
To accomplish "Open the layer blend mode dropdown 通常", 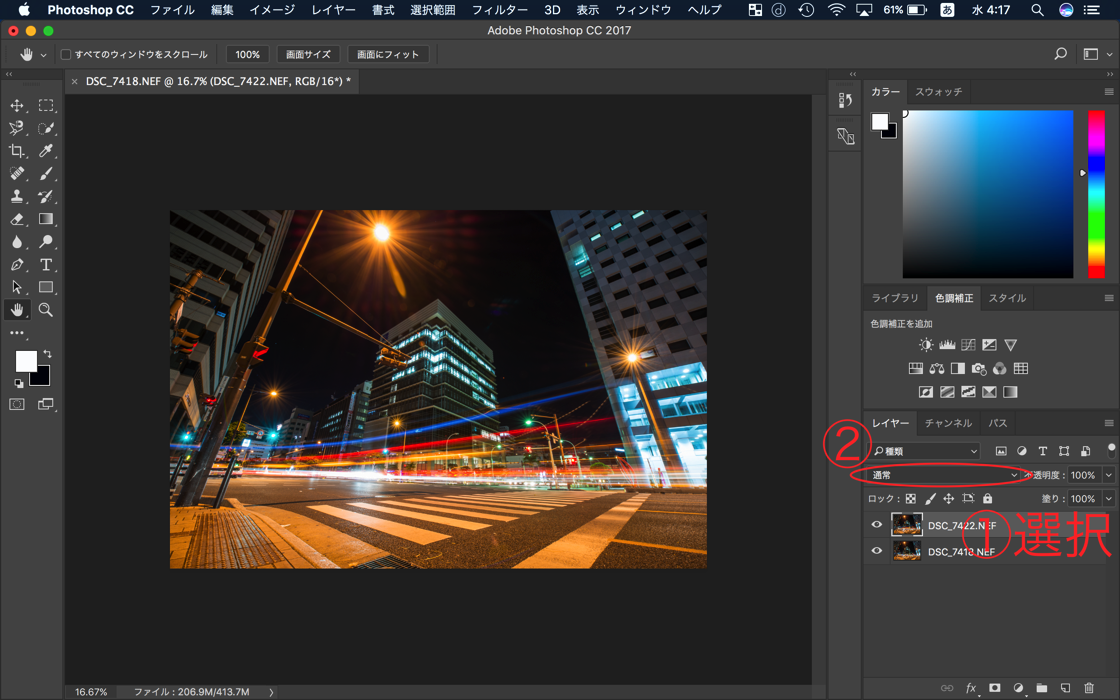I will click(x=944, y=475).
